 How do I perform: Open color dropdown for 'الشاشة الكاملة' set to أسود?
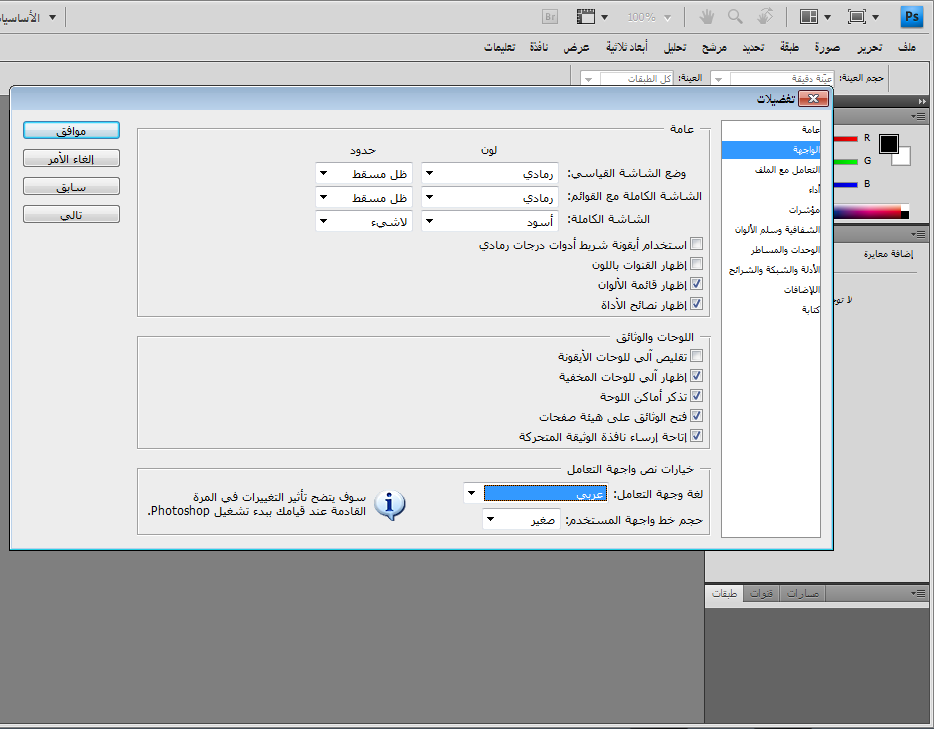tap(490, 222)
